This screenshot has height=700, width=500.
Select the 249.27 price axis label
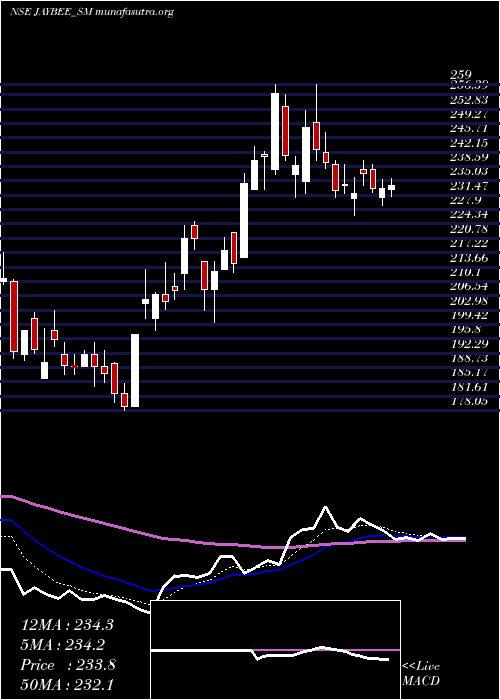click(x=469, y=114)
